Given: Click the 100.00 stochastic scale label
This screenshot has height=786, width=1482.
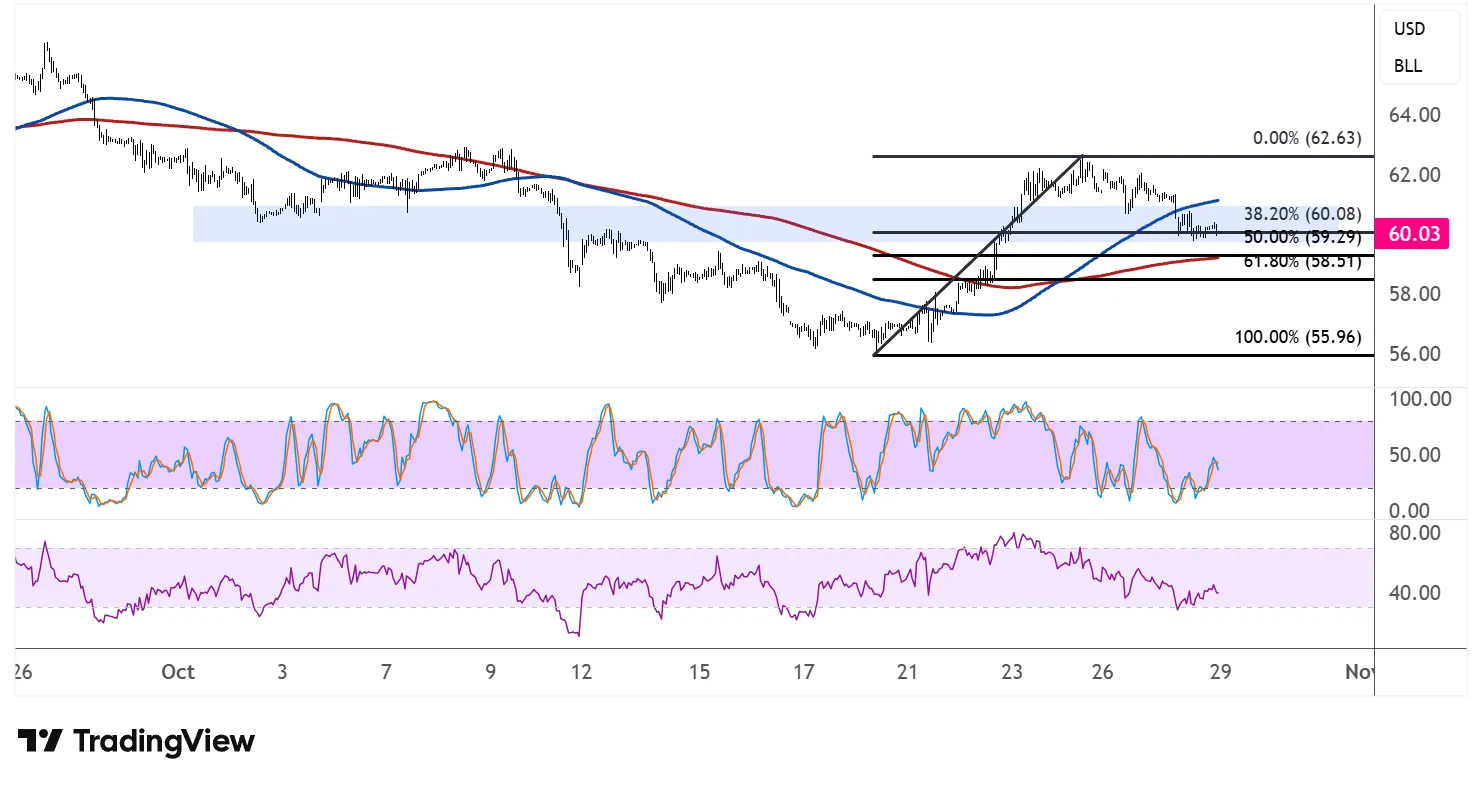Looking at the screenshot, I should (1419, 399).
